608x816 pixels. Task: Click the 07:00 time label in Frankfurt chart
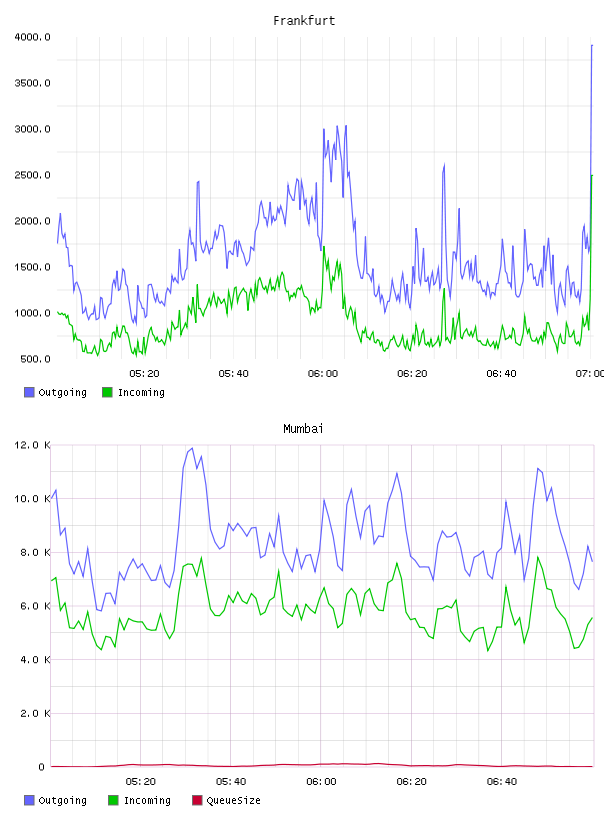pyautogui.click(x=590, y=374)
